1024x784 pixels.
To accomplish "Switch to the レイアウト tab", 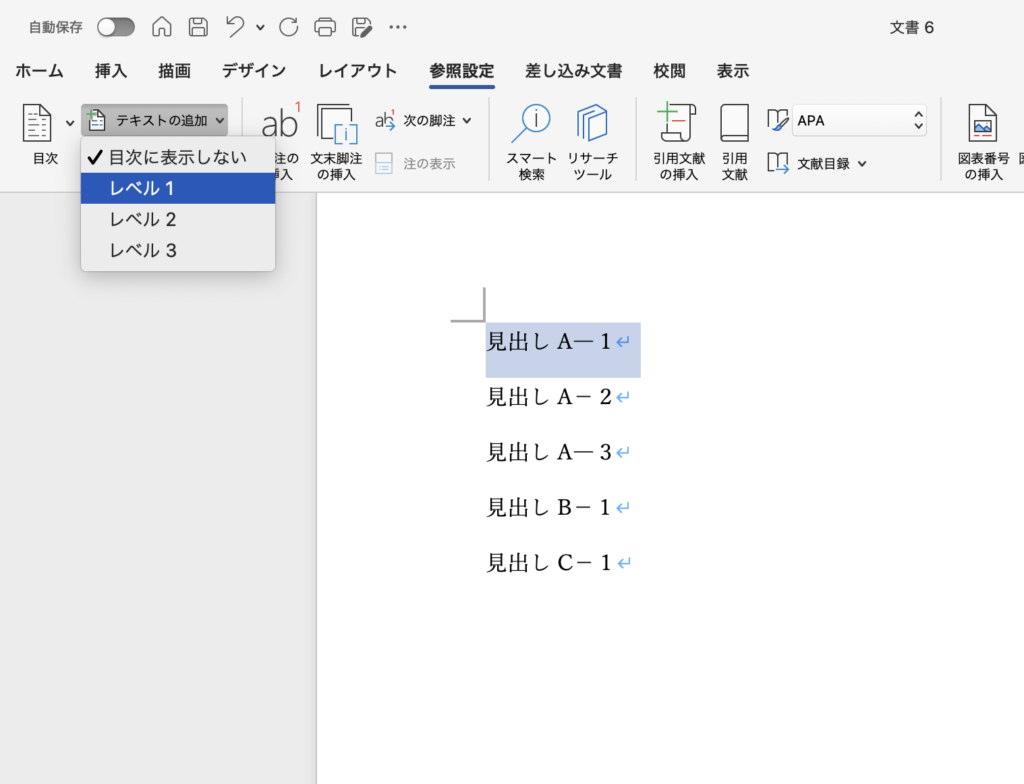I will click(358, 71).
